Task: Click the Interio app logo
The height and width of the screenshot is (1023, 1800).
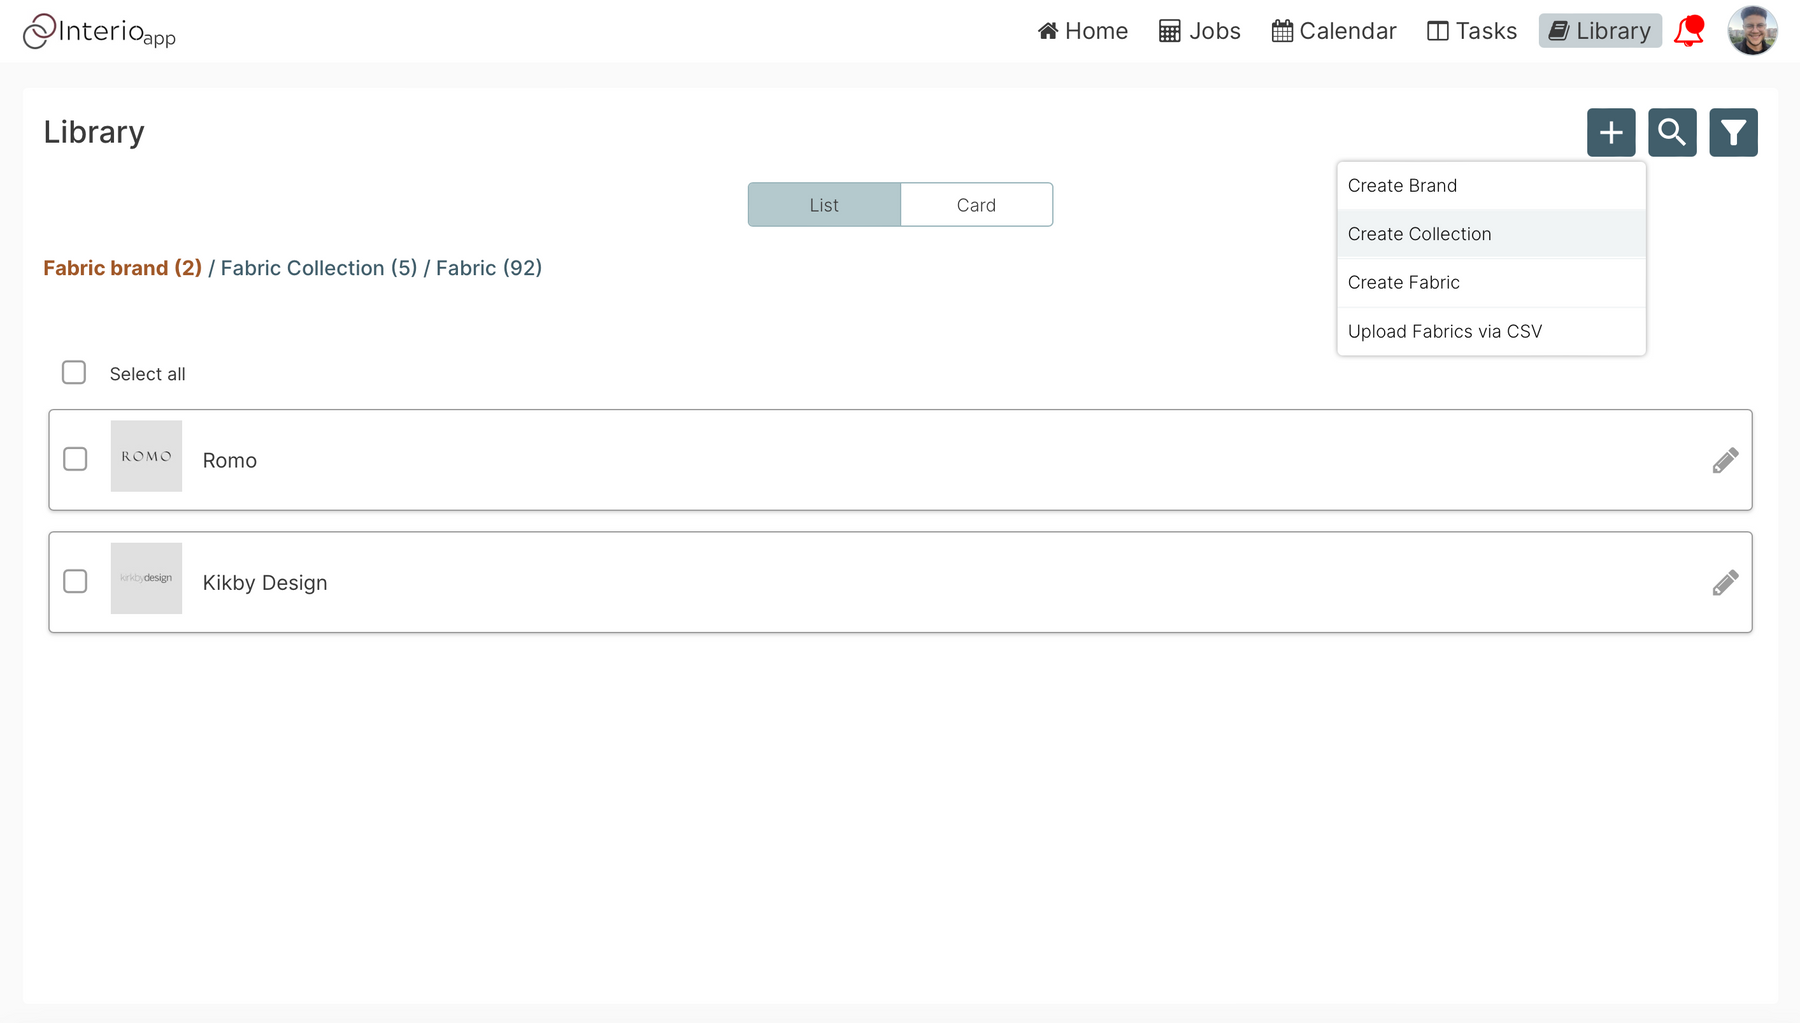Action: 99,31
